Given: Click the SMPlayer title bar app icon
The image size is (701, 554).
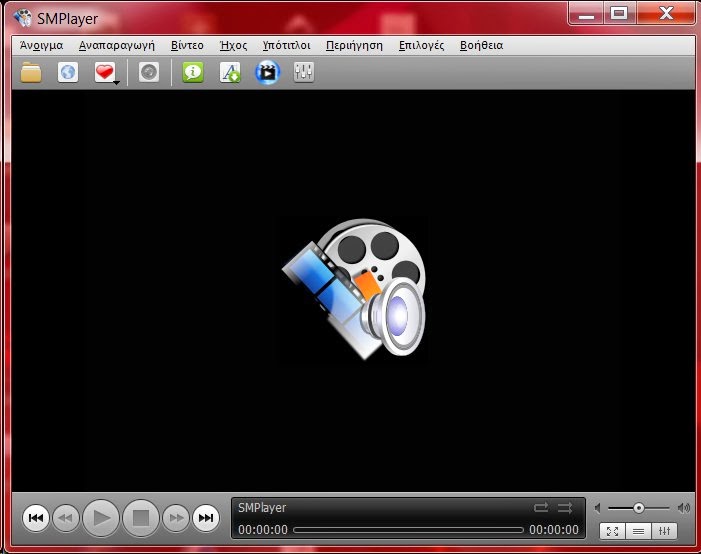Looking at the screenshot, I should click(x=22, y=18).
